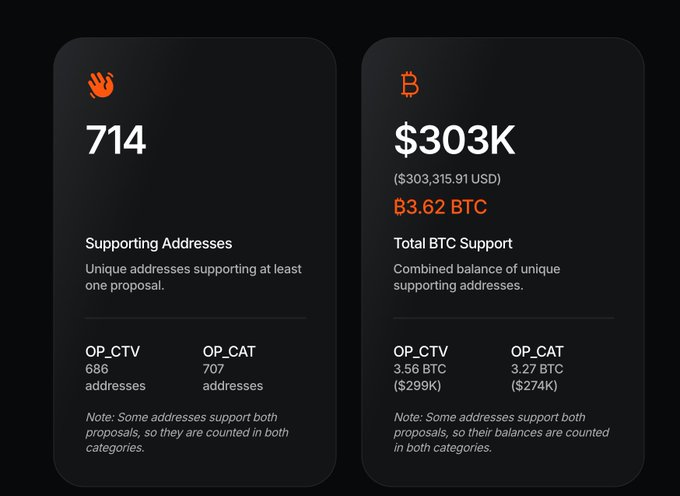Click the 3.27 BTC ($274K) value
The image size is (680, 496).
coord(537,377)
